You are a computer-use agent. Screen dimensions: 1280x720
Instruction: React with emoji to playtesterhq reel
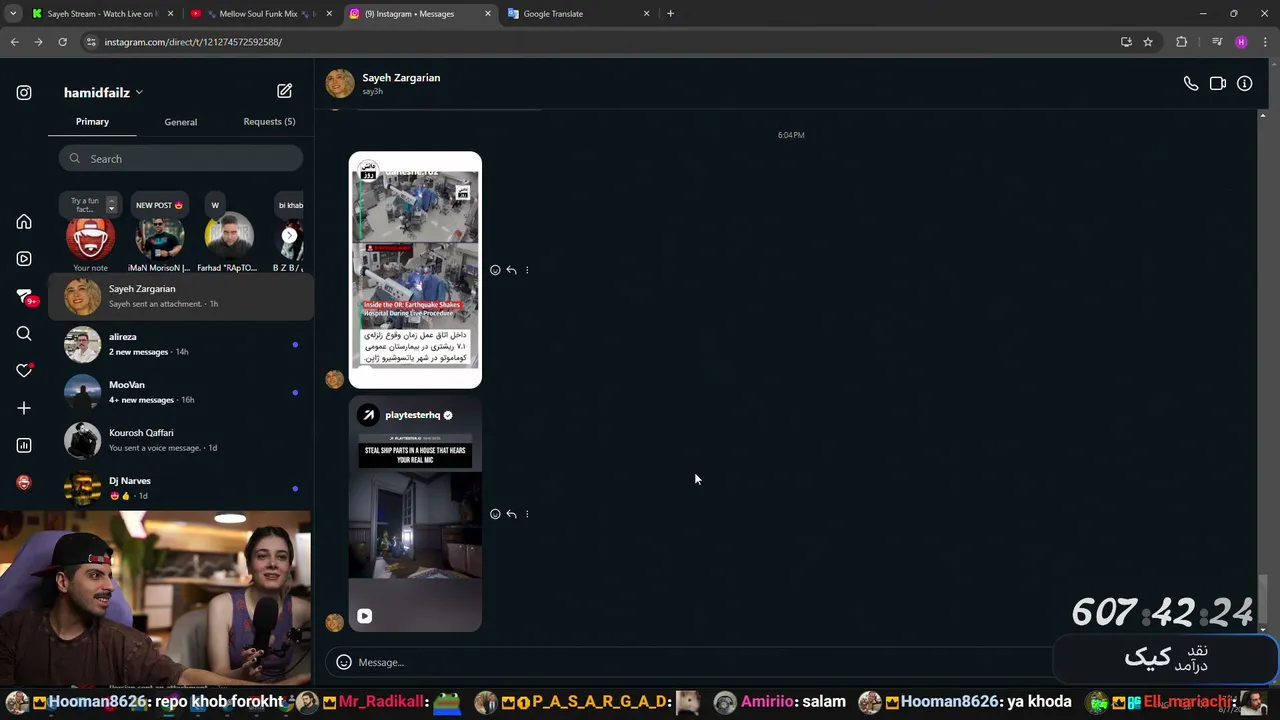tap(495, 514)
